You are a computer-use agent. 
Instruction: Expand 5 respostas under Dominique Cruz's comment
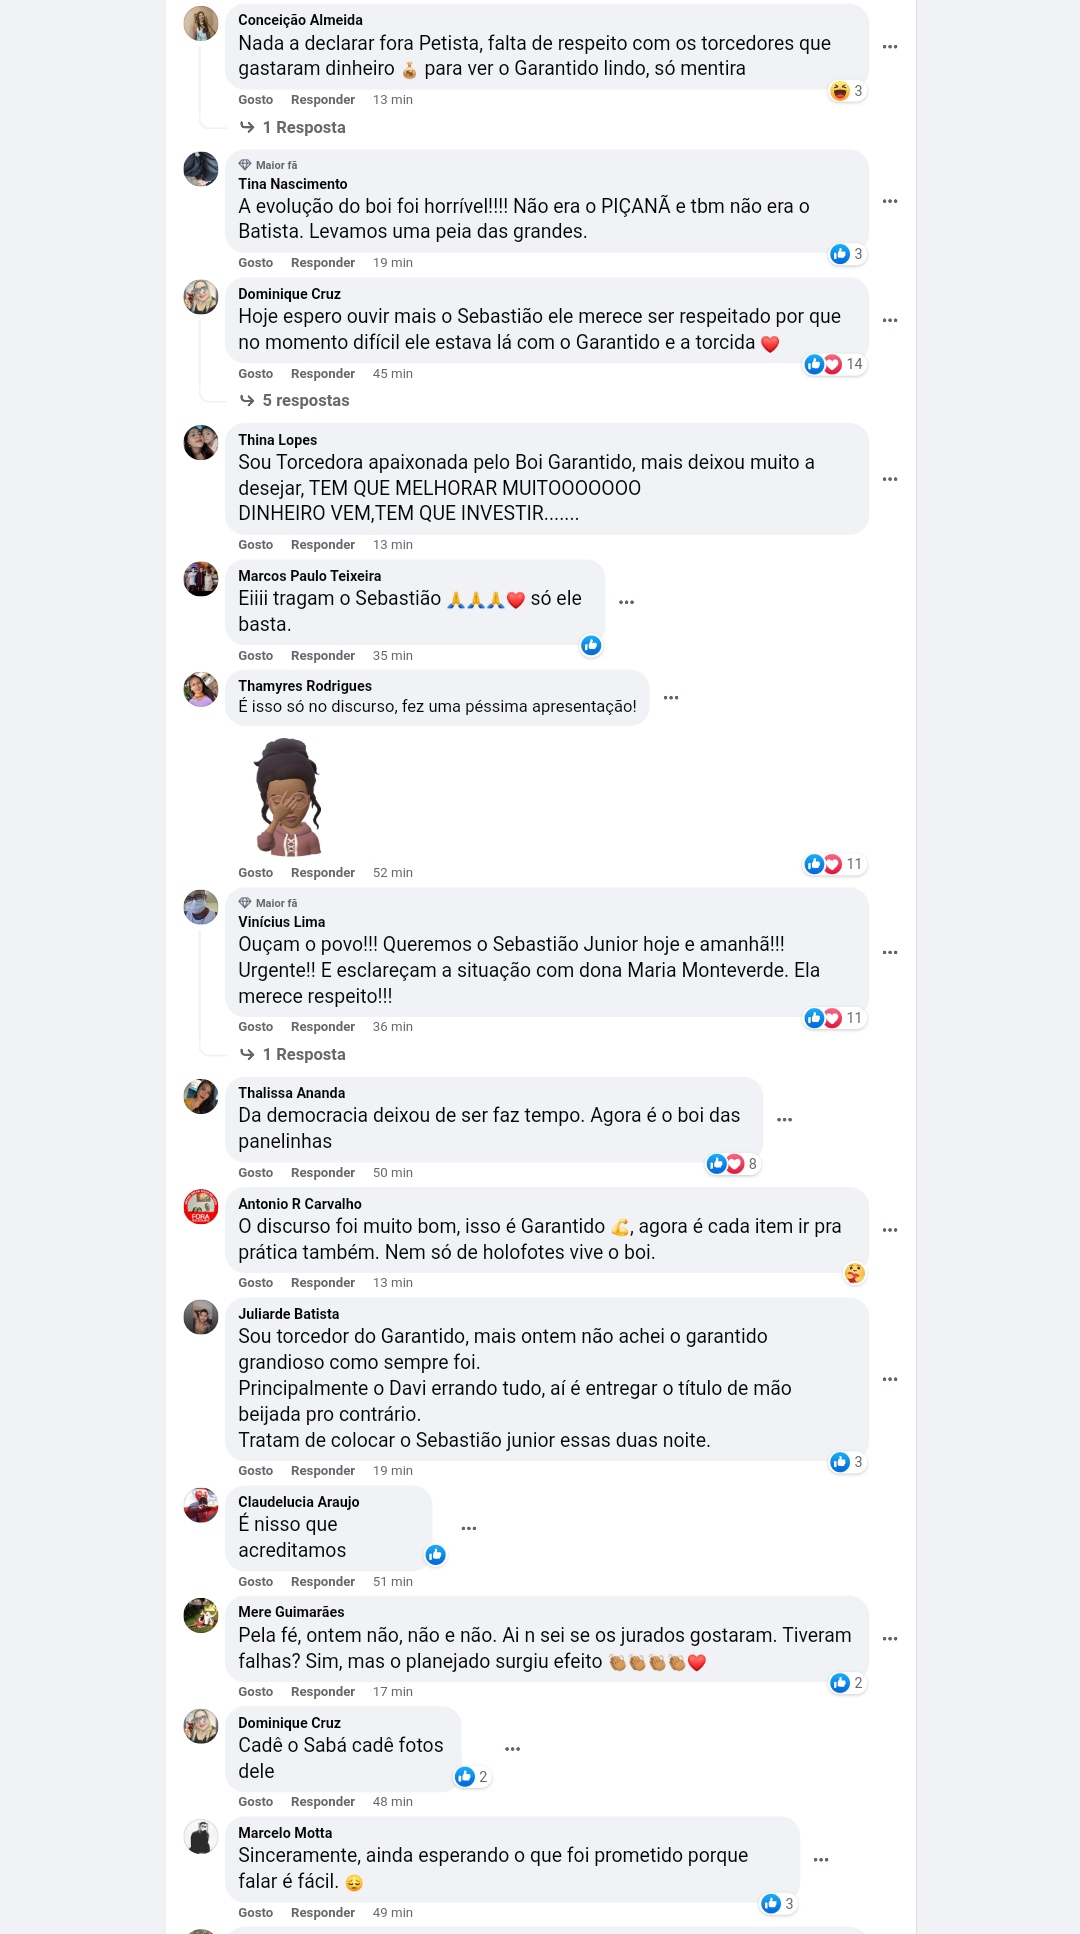click(x=295, y=400)
